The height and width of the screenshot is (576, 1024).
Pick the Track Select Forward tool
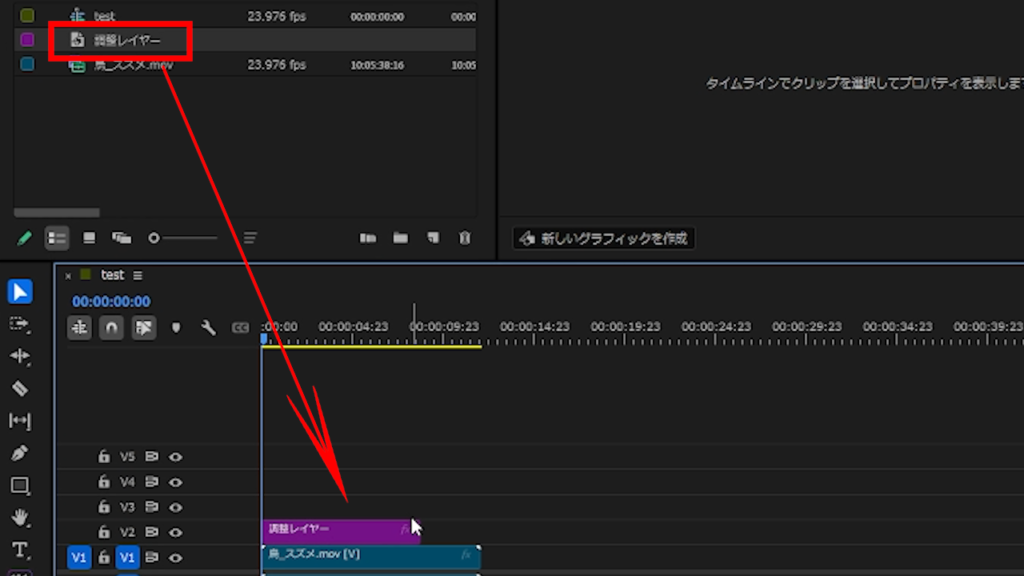(20, 324)
